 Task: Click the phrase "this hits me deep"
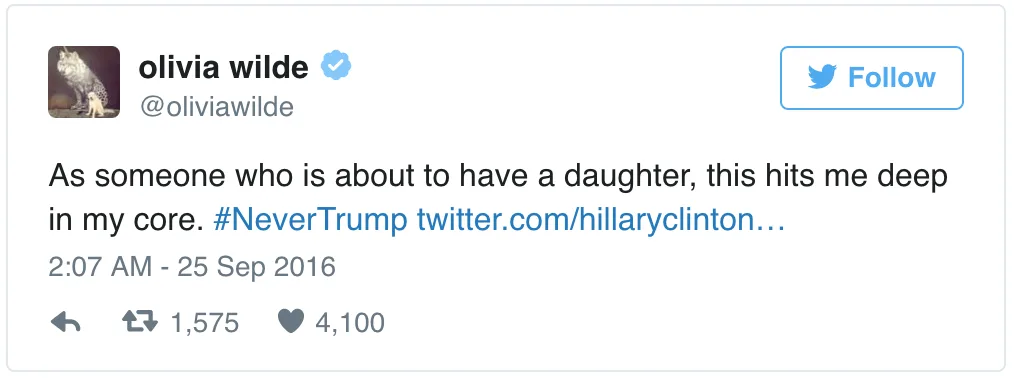coord(827,176)
